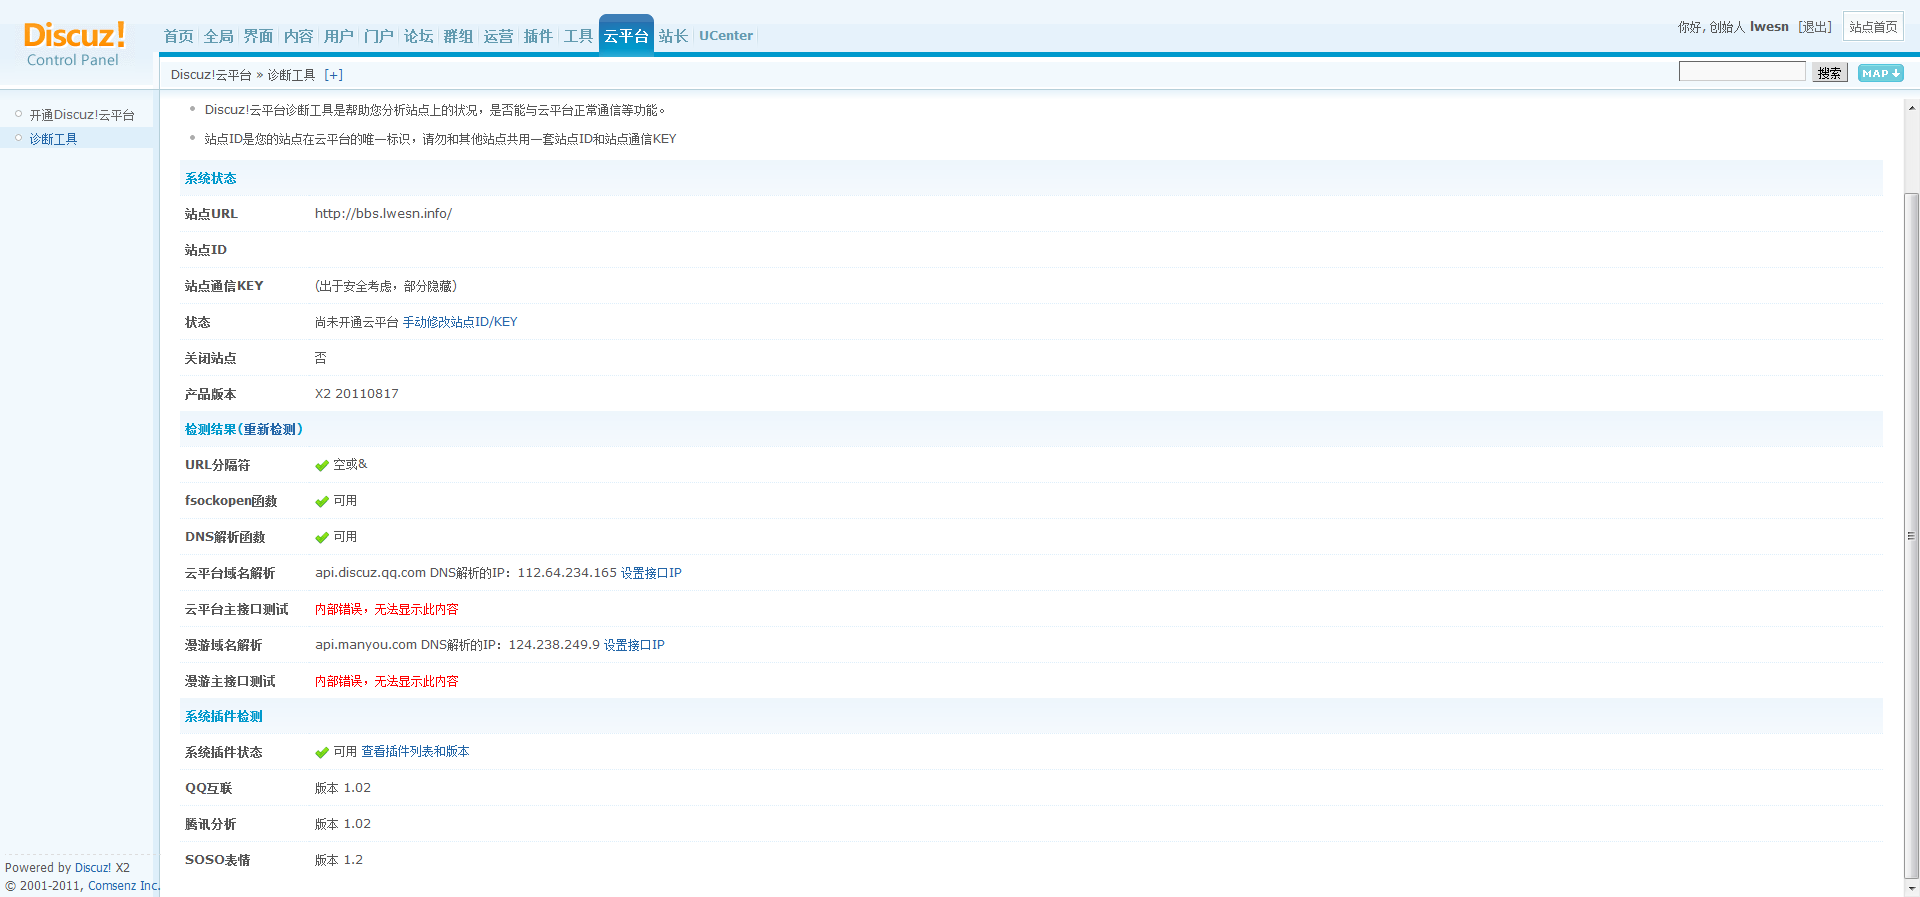Open the 内容 menu tab
Image resolution: width=1920 pixels, height=897 pixels.
point(299,36)
